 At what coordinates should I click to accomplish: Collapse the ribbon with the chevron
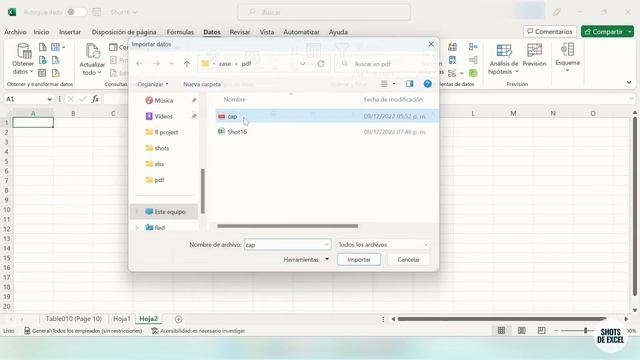tap(629, 82)
